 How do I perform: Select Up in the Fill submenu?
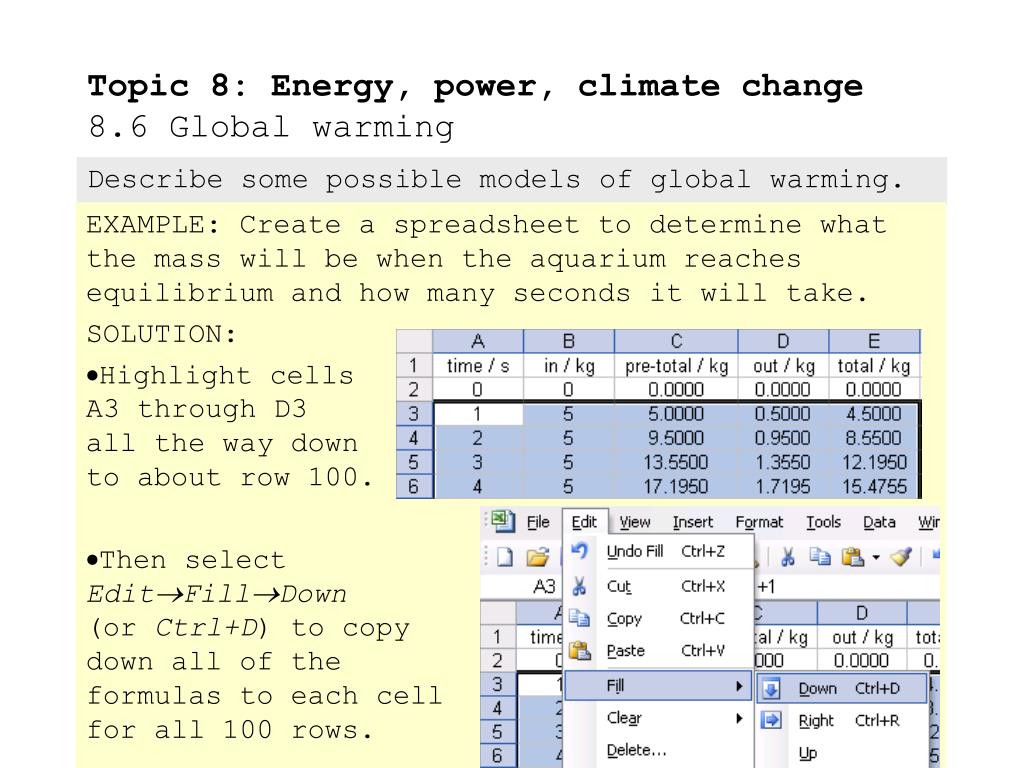click(842, 753)
